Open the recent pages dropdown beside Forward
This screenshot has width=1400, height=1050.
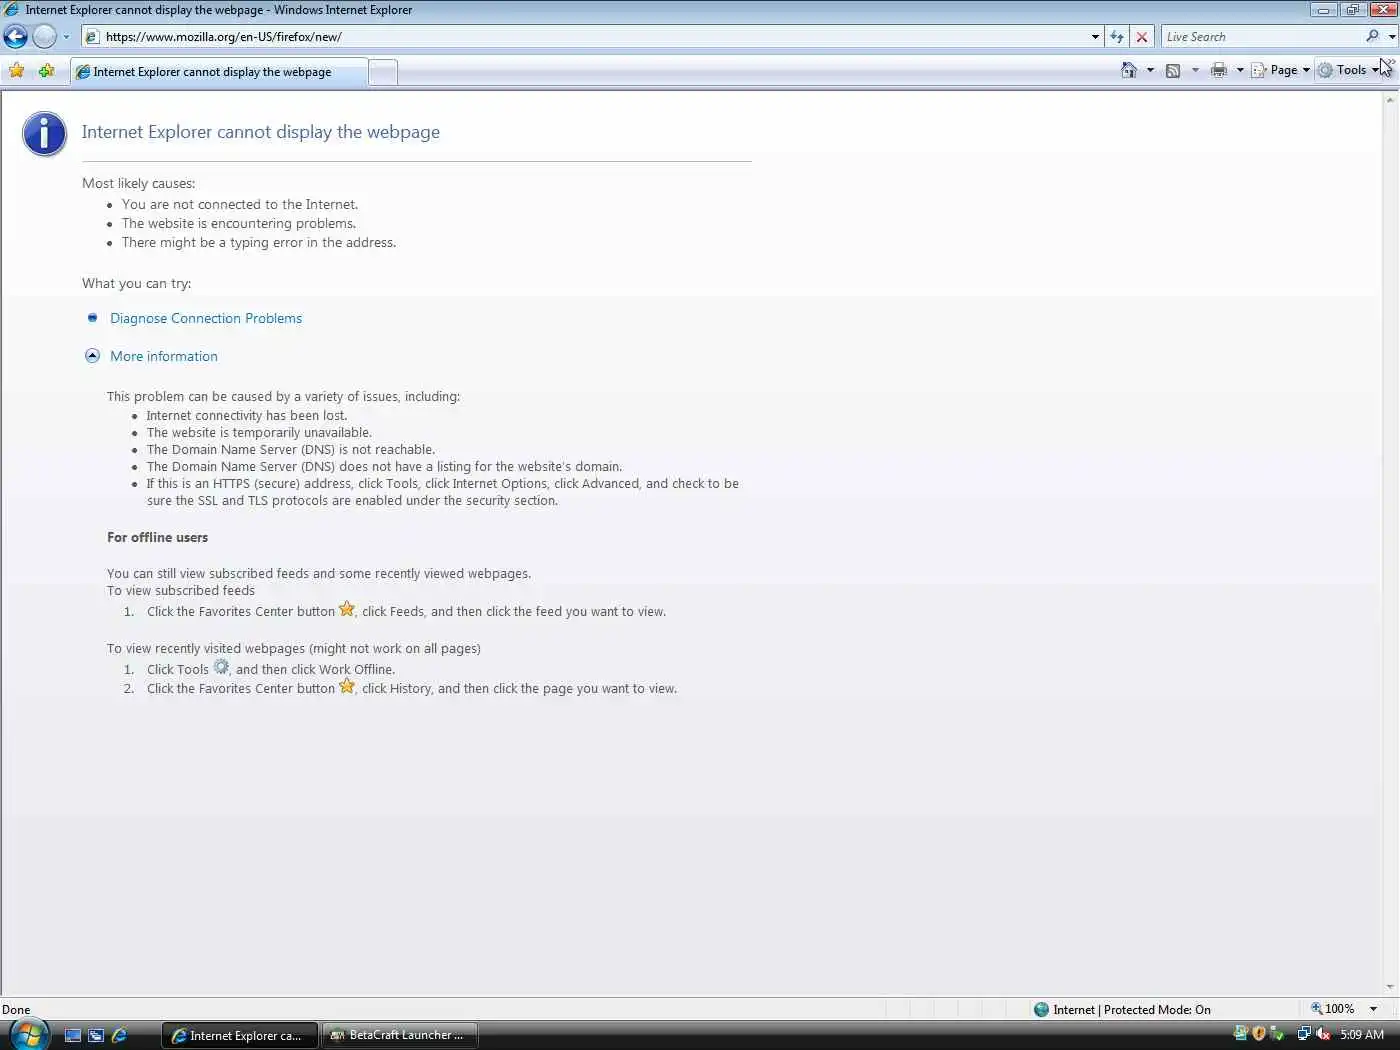pos(66,37)
